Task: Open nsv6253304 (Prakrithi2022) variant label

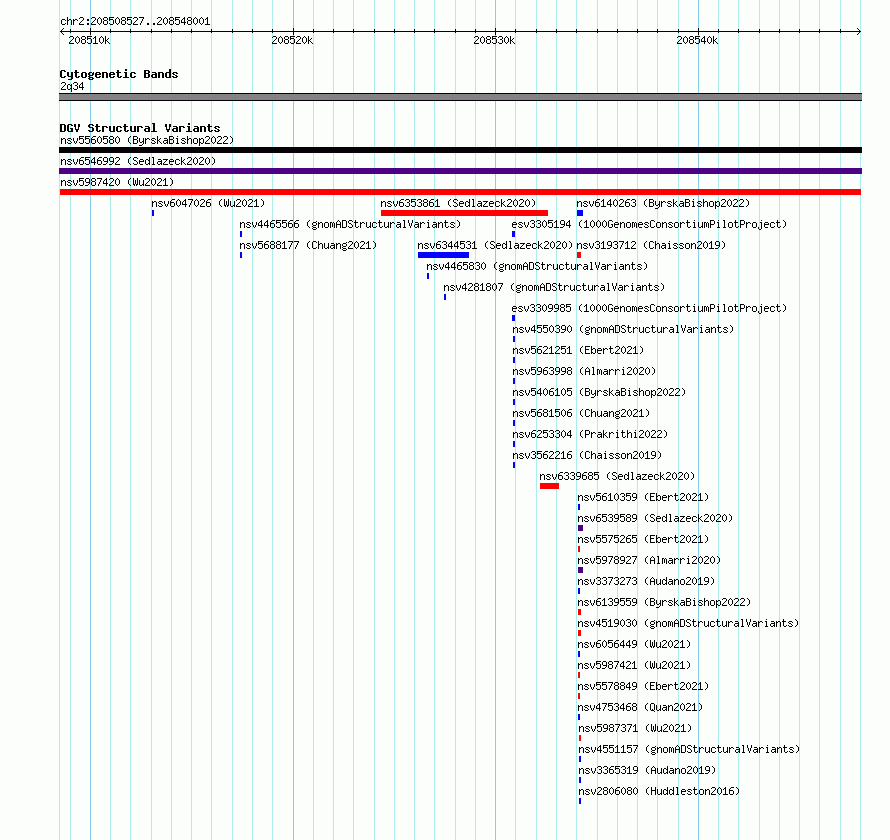Action: pos(590,434)
